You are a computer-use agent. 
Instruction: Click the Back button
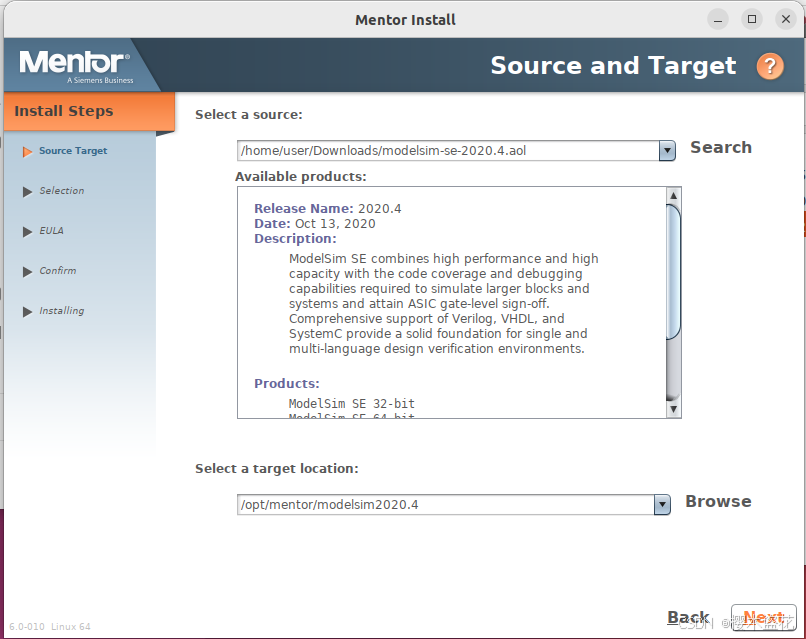688,617
